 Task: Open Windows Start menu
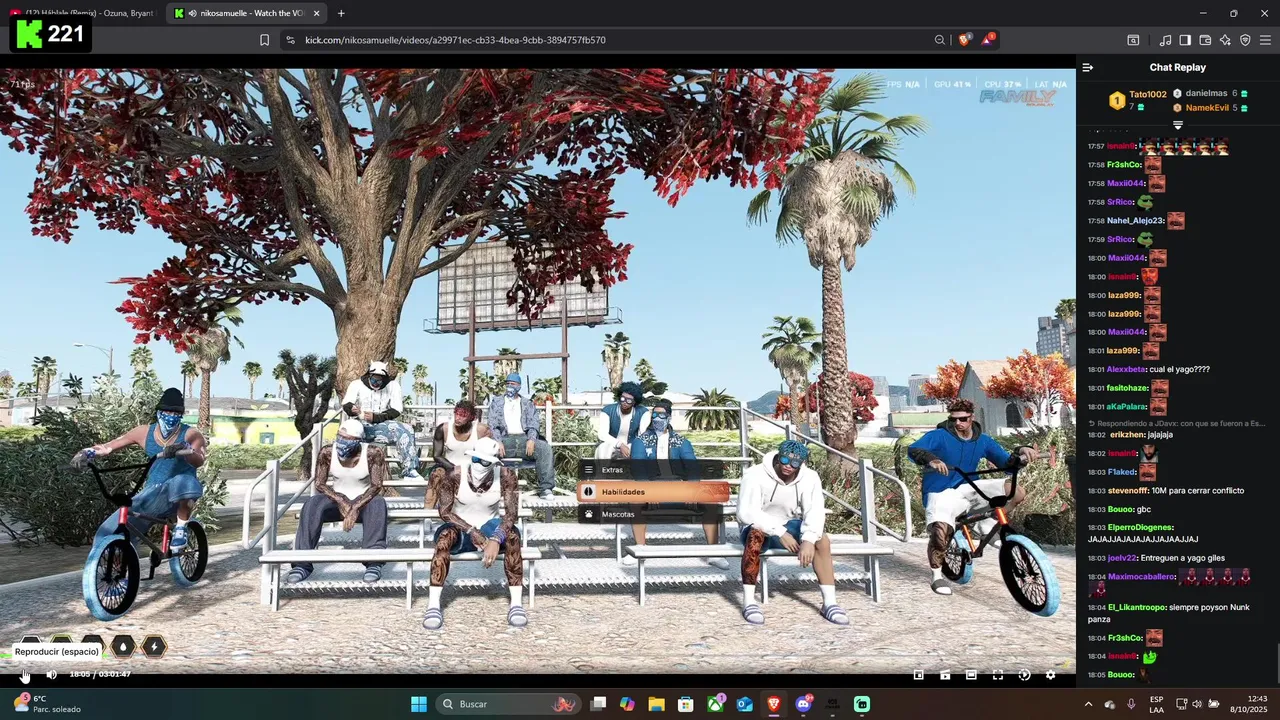[x=419, y=704]
